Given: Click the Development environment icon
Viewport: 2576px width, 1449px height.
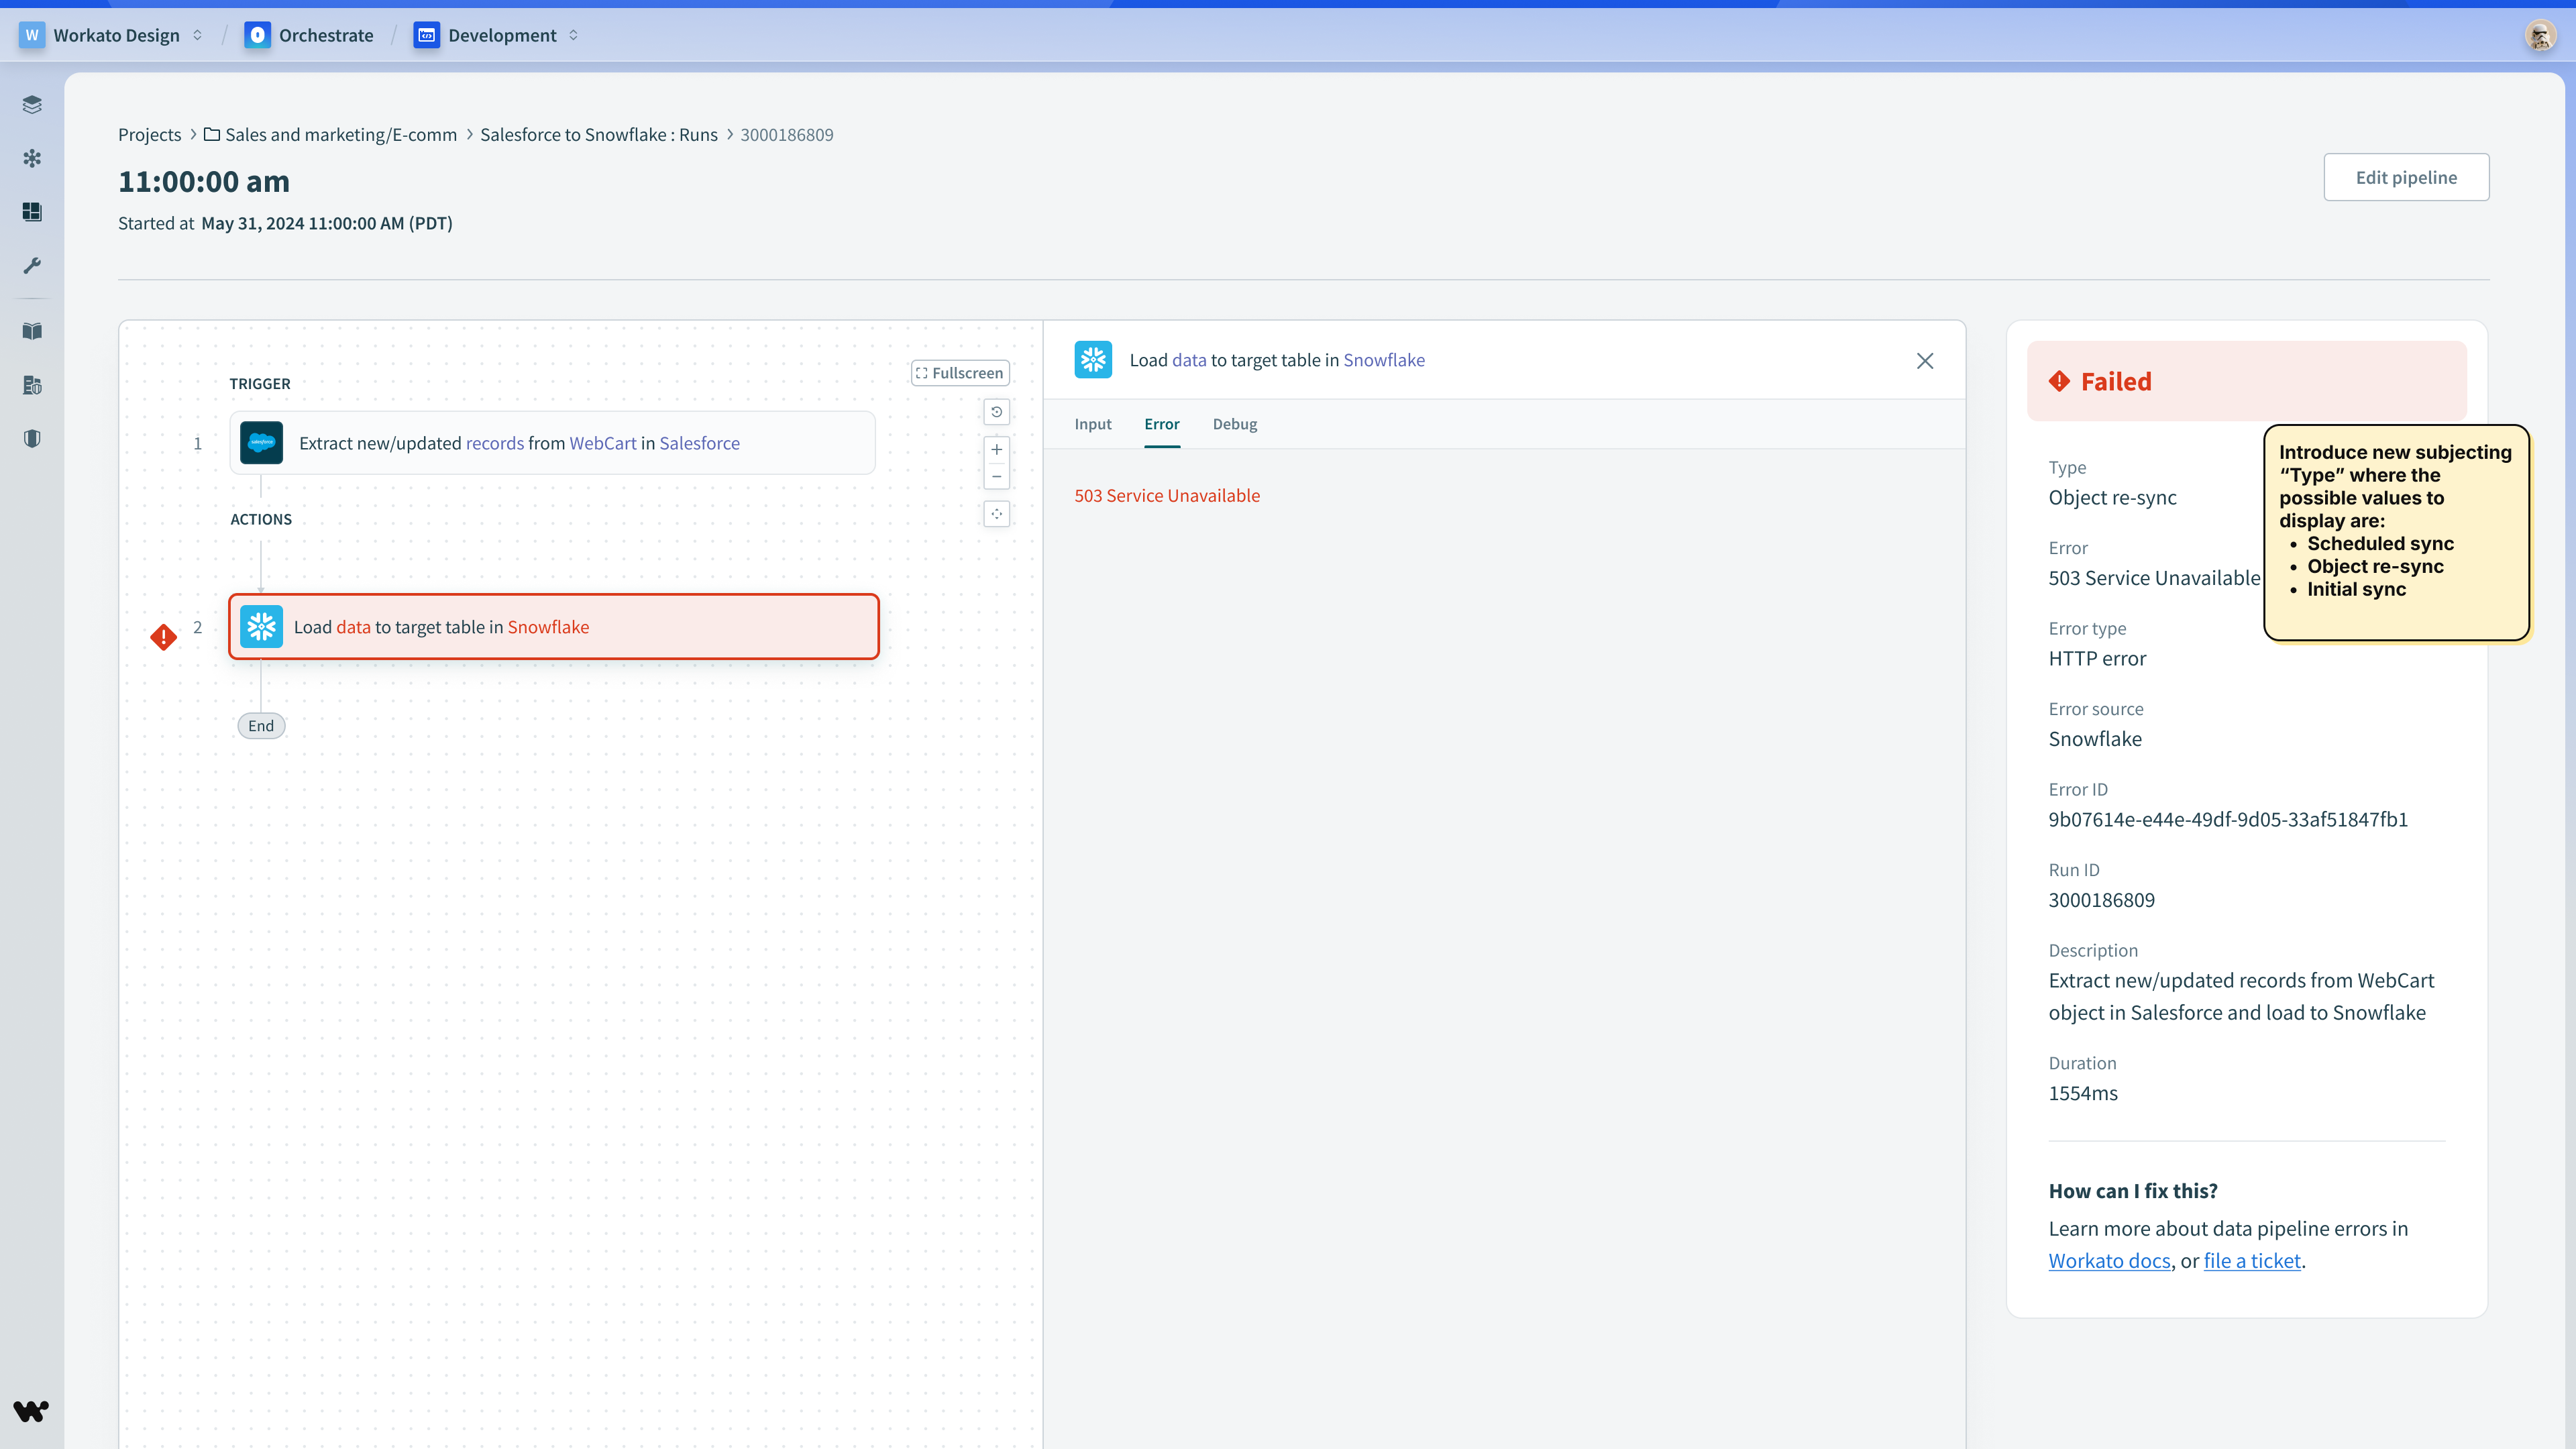Looking at the screenshot, I should pos(427,35).
